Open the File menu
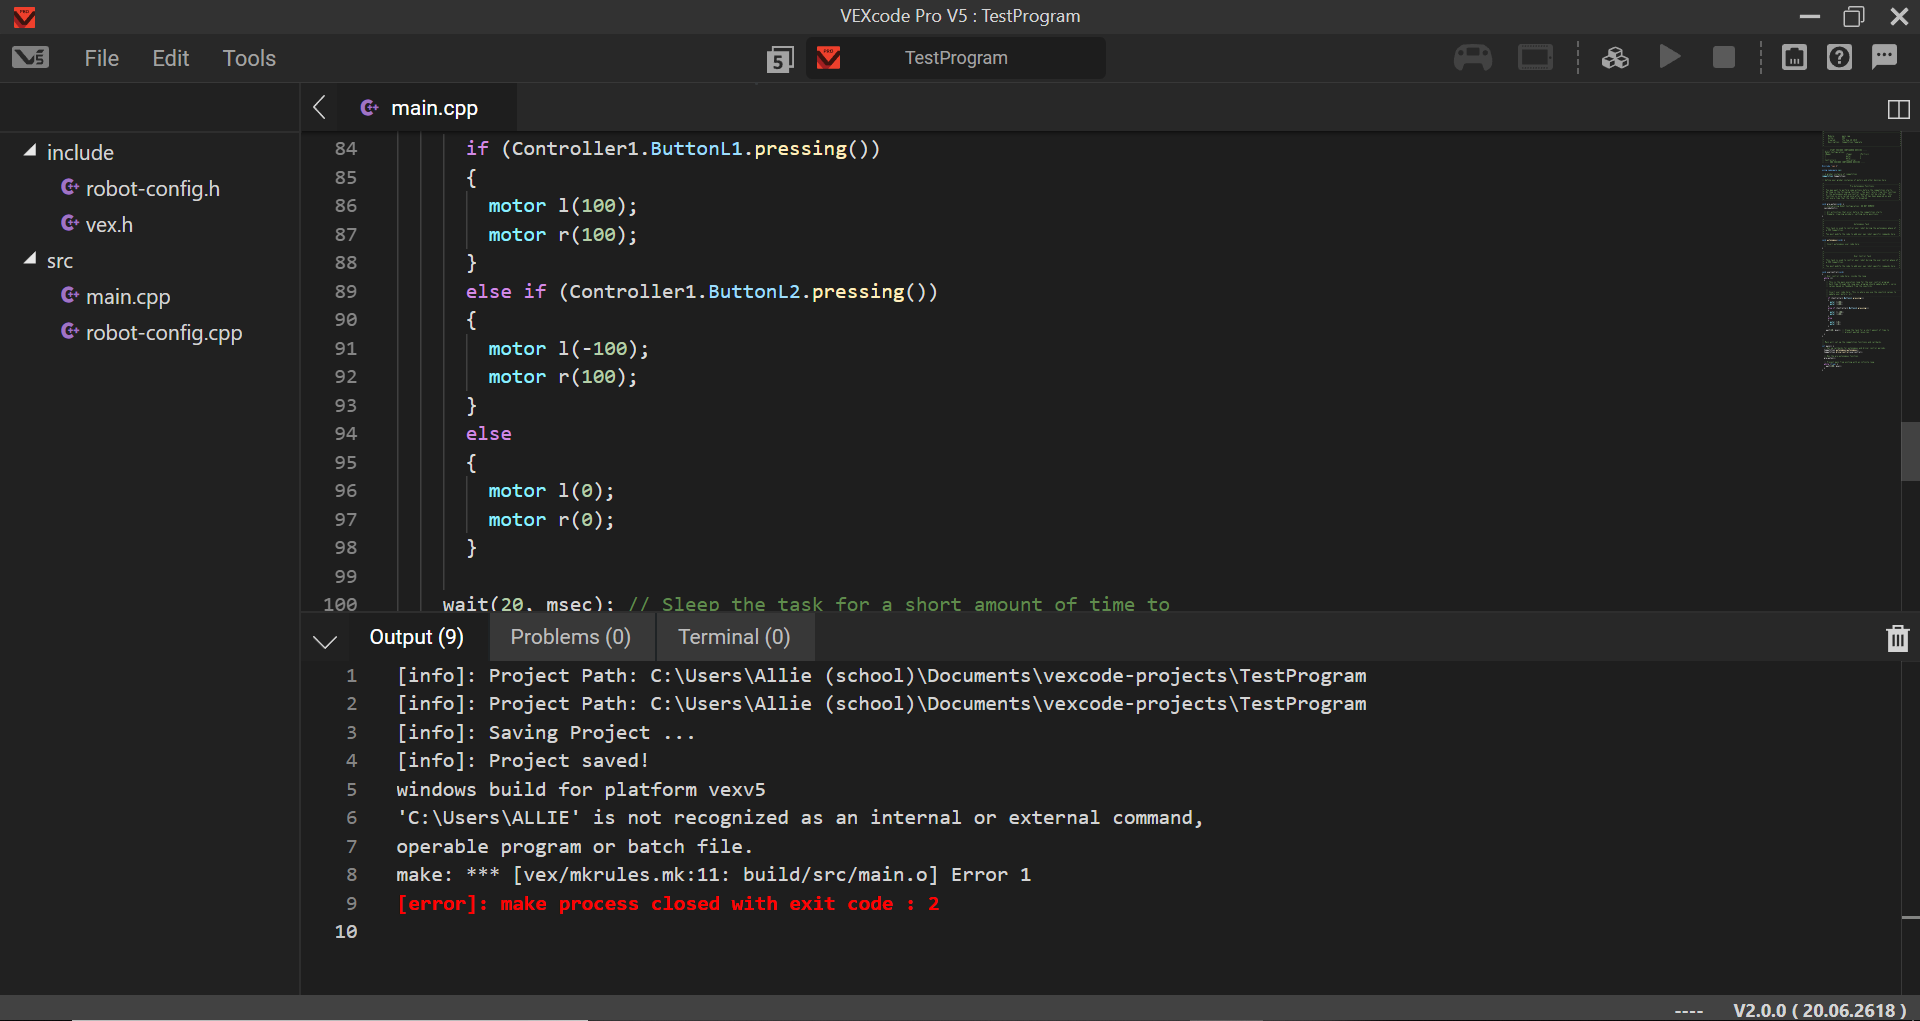Viewport: 1920px width, 1021px height. coord(101,58)
